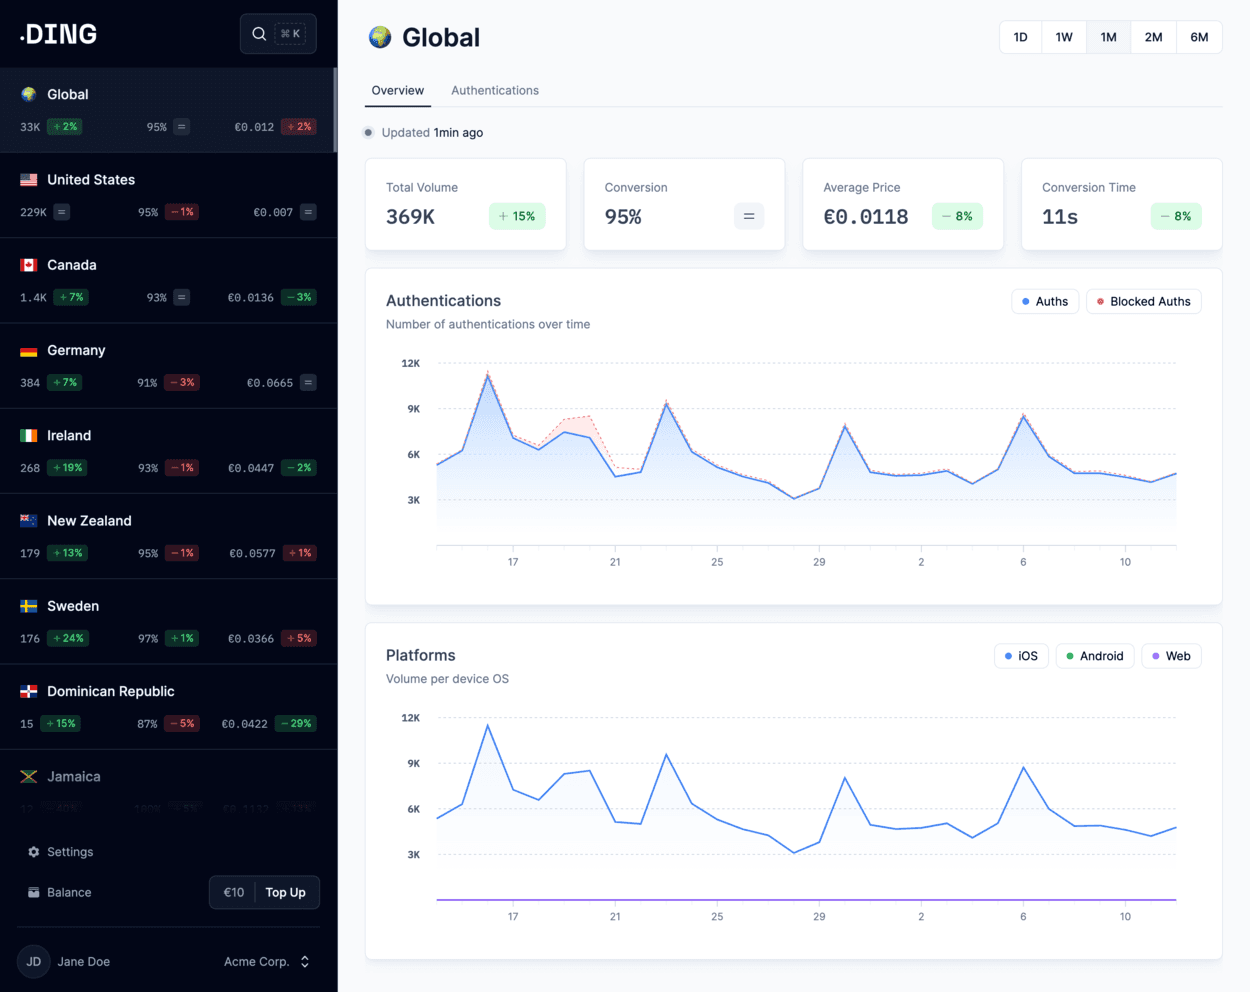Open Settings via the gear icon
The image size is (1250, 992).
point(34,852)
